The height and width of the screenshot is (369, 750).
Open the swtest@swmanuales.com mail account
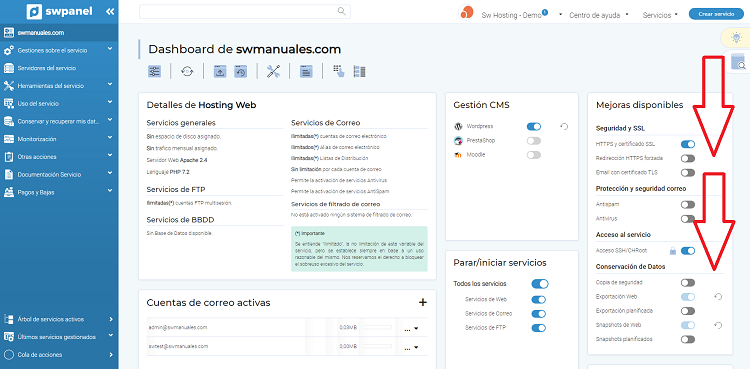pos(178,346)
